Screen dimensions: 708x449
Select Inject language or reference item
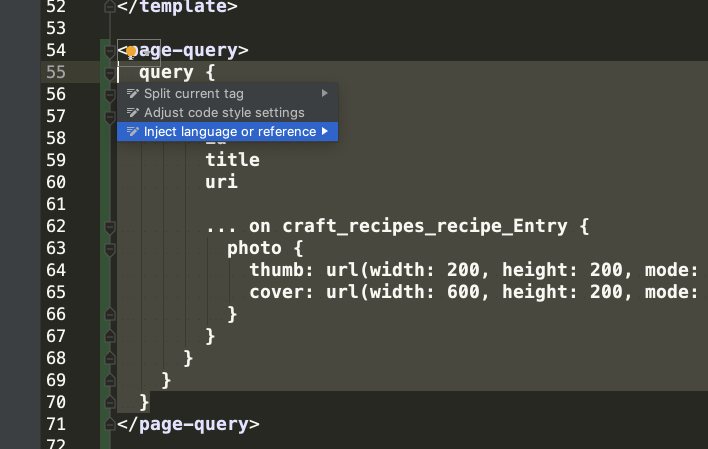229,132
